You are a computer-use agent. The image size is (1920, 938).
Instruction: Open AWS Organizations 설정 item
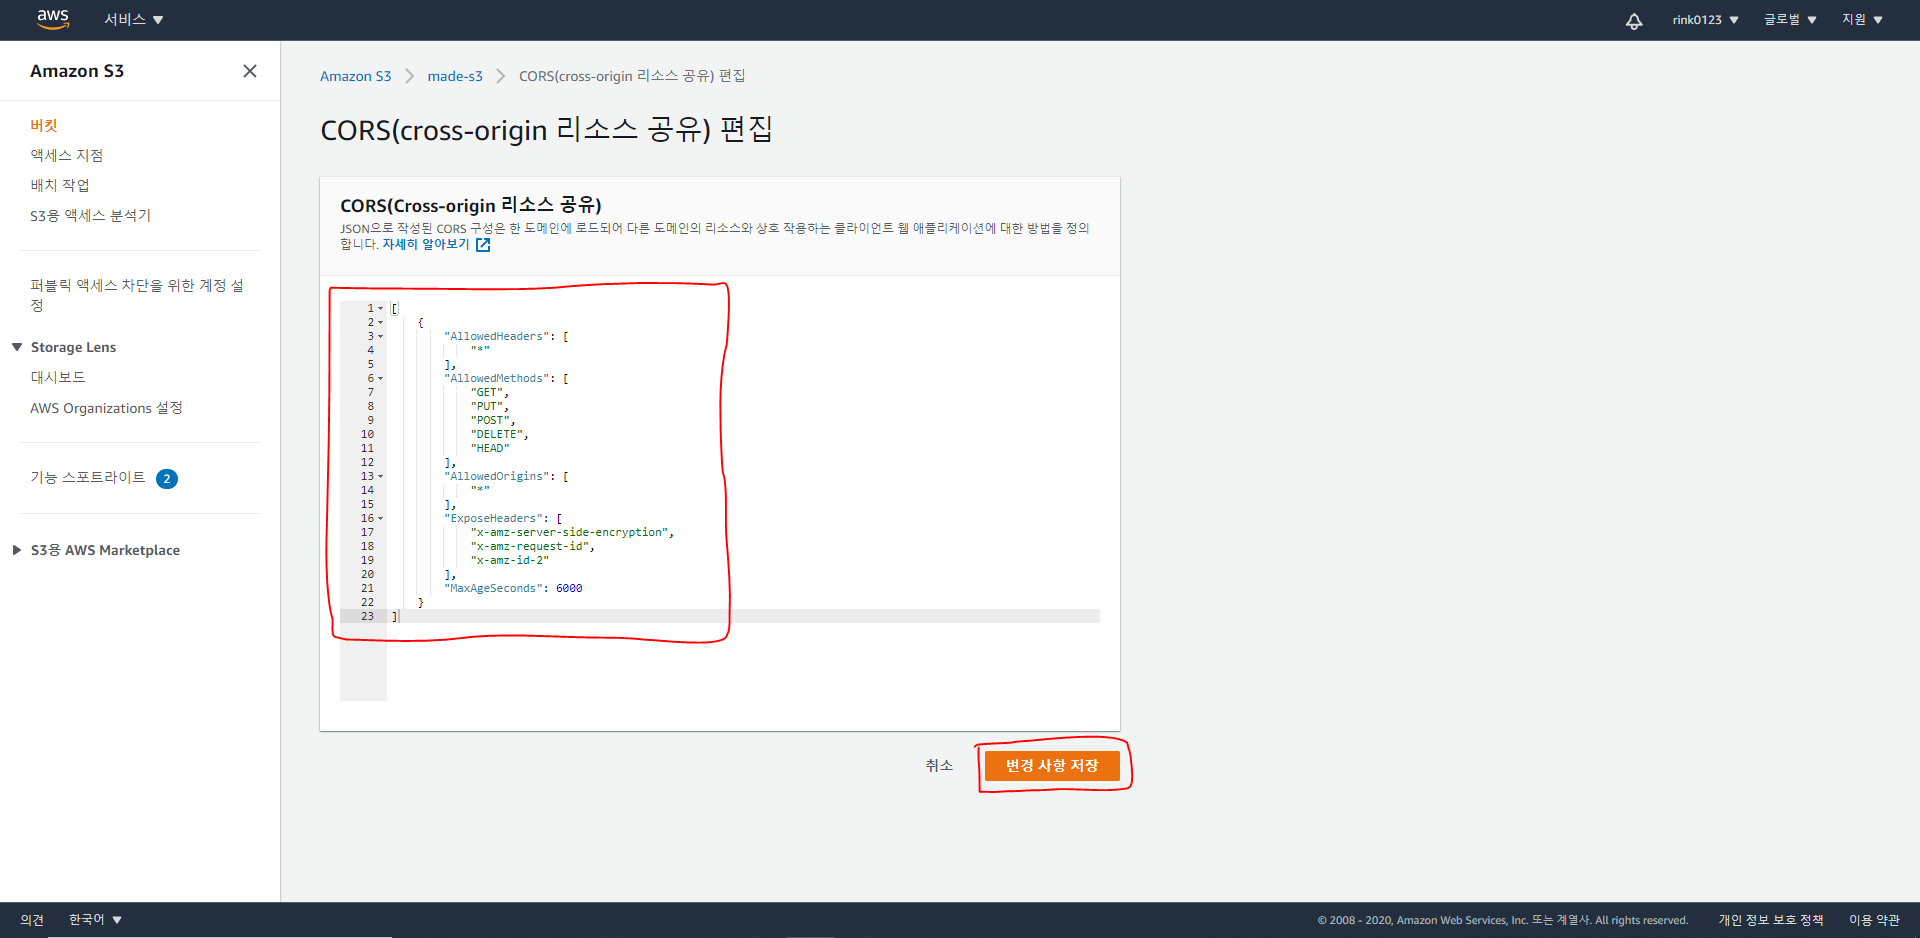point(106,408)
